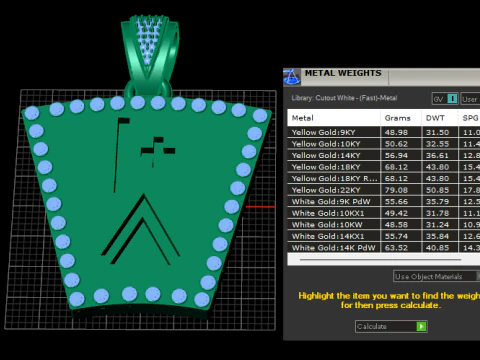This screenshot has width=480, height=360.
Task: Select the Yellow Gold:14KY row
Action: click(384, 155)
